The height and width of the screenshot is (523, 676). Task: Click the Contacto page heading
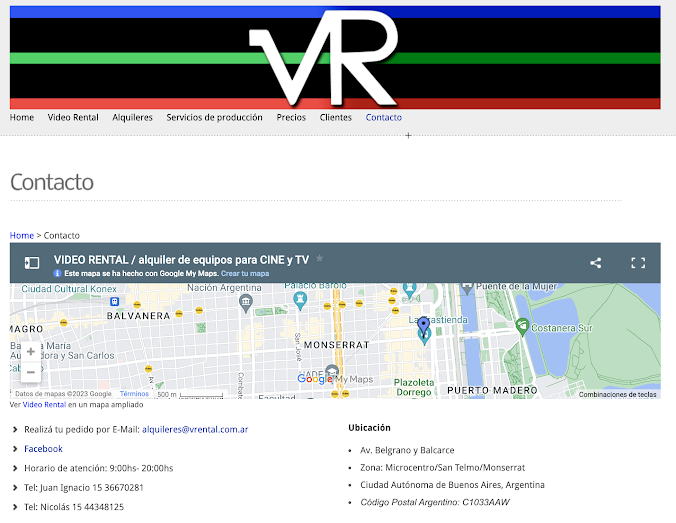click(52, 182)
